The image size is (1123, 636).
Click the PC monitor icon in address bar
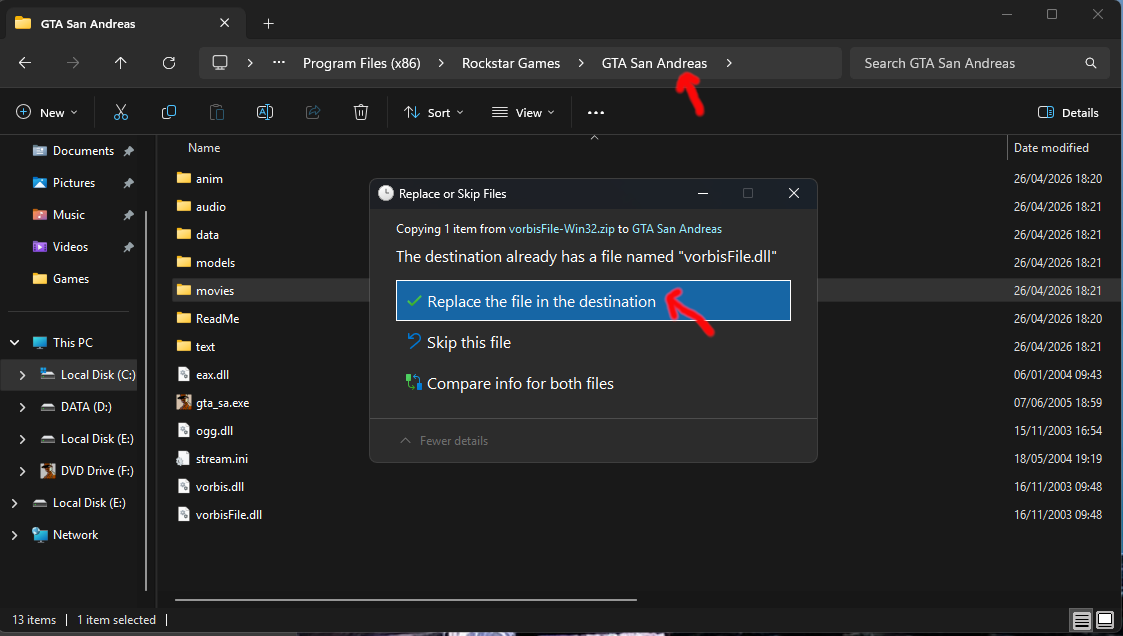pos(220,63)
